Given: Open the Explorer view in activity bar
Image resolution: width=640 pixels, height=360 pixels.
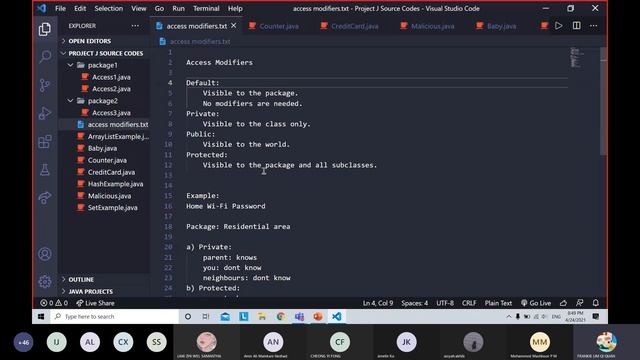Looking at the screenshot, I should 45,29.
